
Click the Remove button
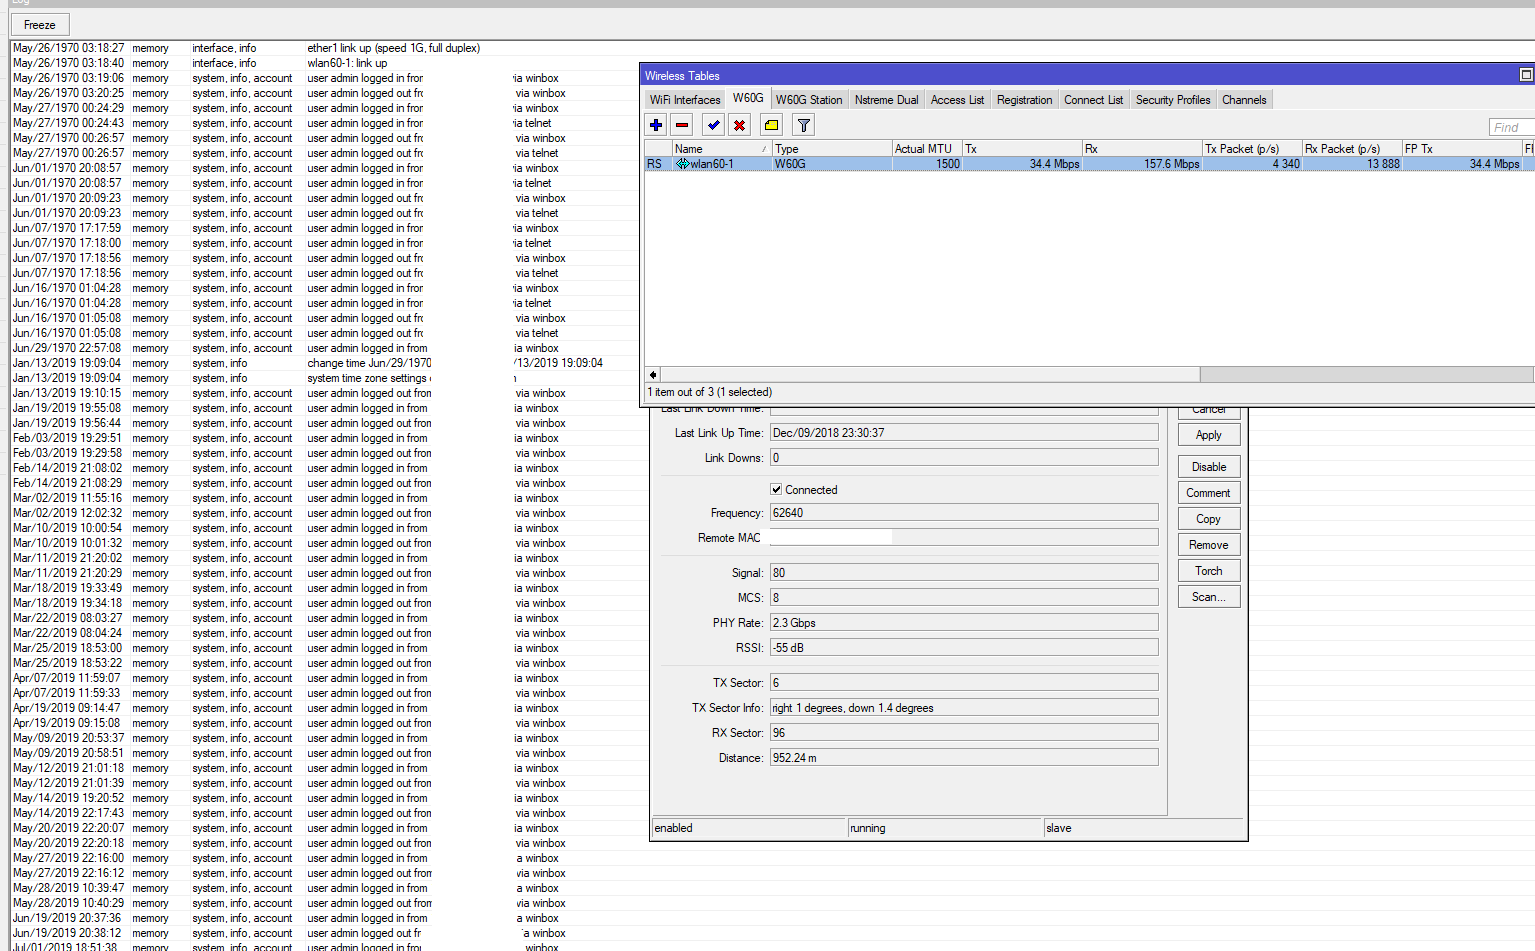click(x=1209, y=545)
